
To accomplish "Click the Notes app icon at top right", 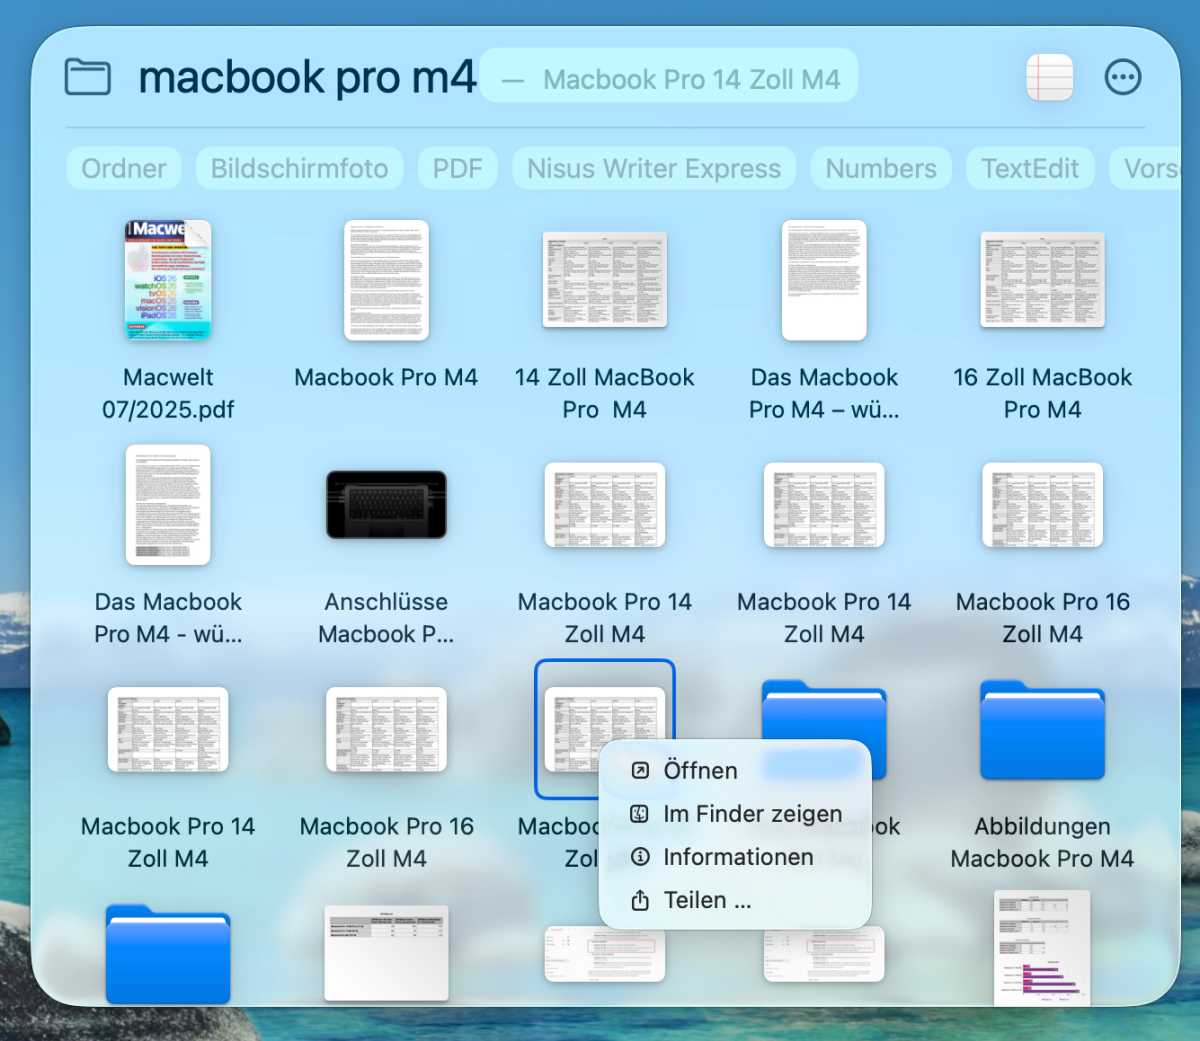I will coord(1049,76).
